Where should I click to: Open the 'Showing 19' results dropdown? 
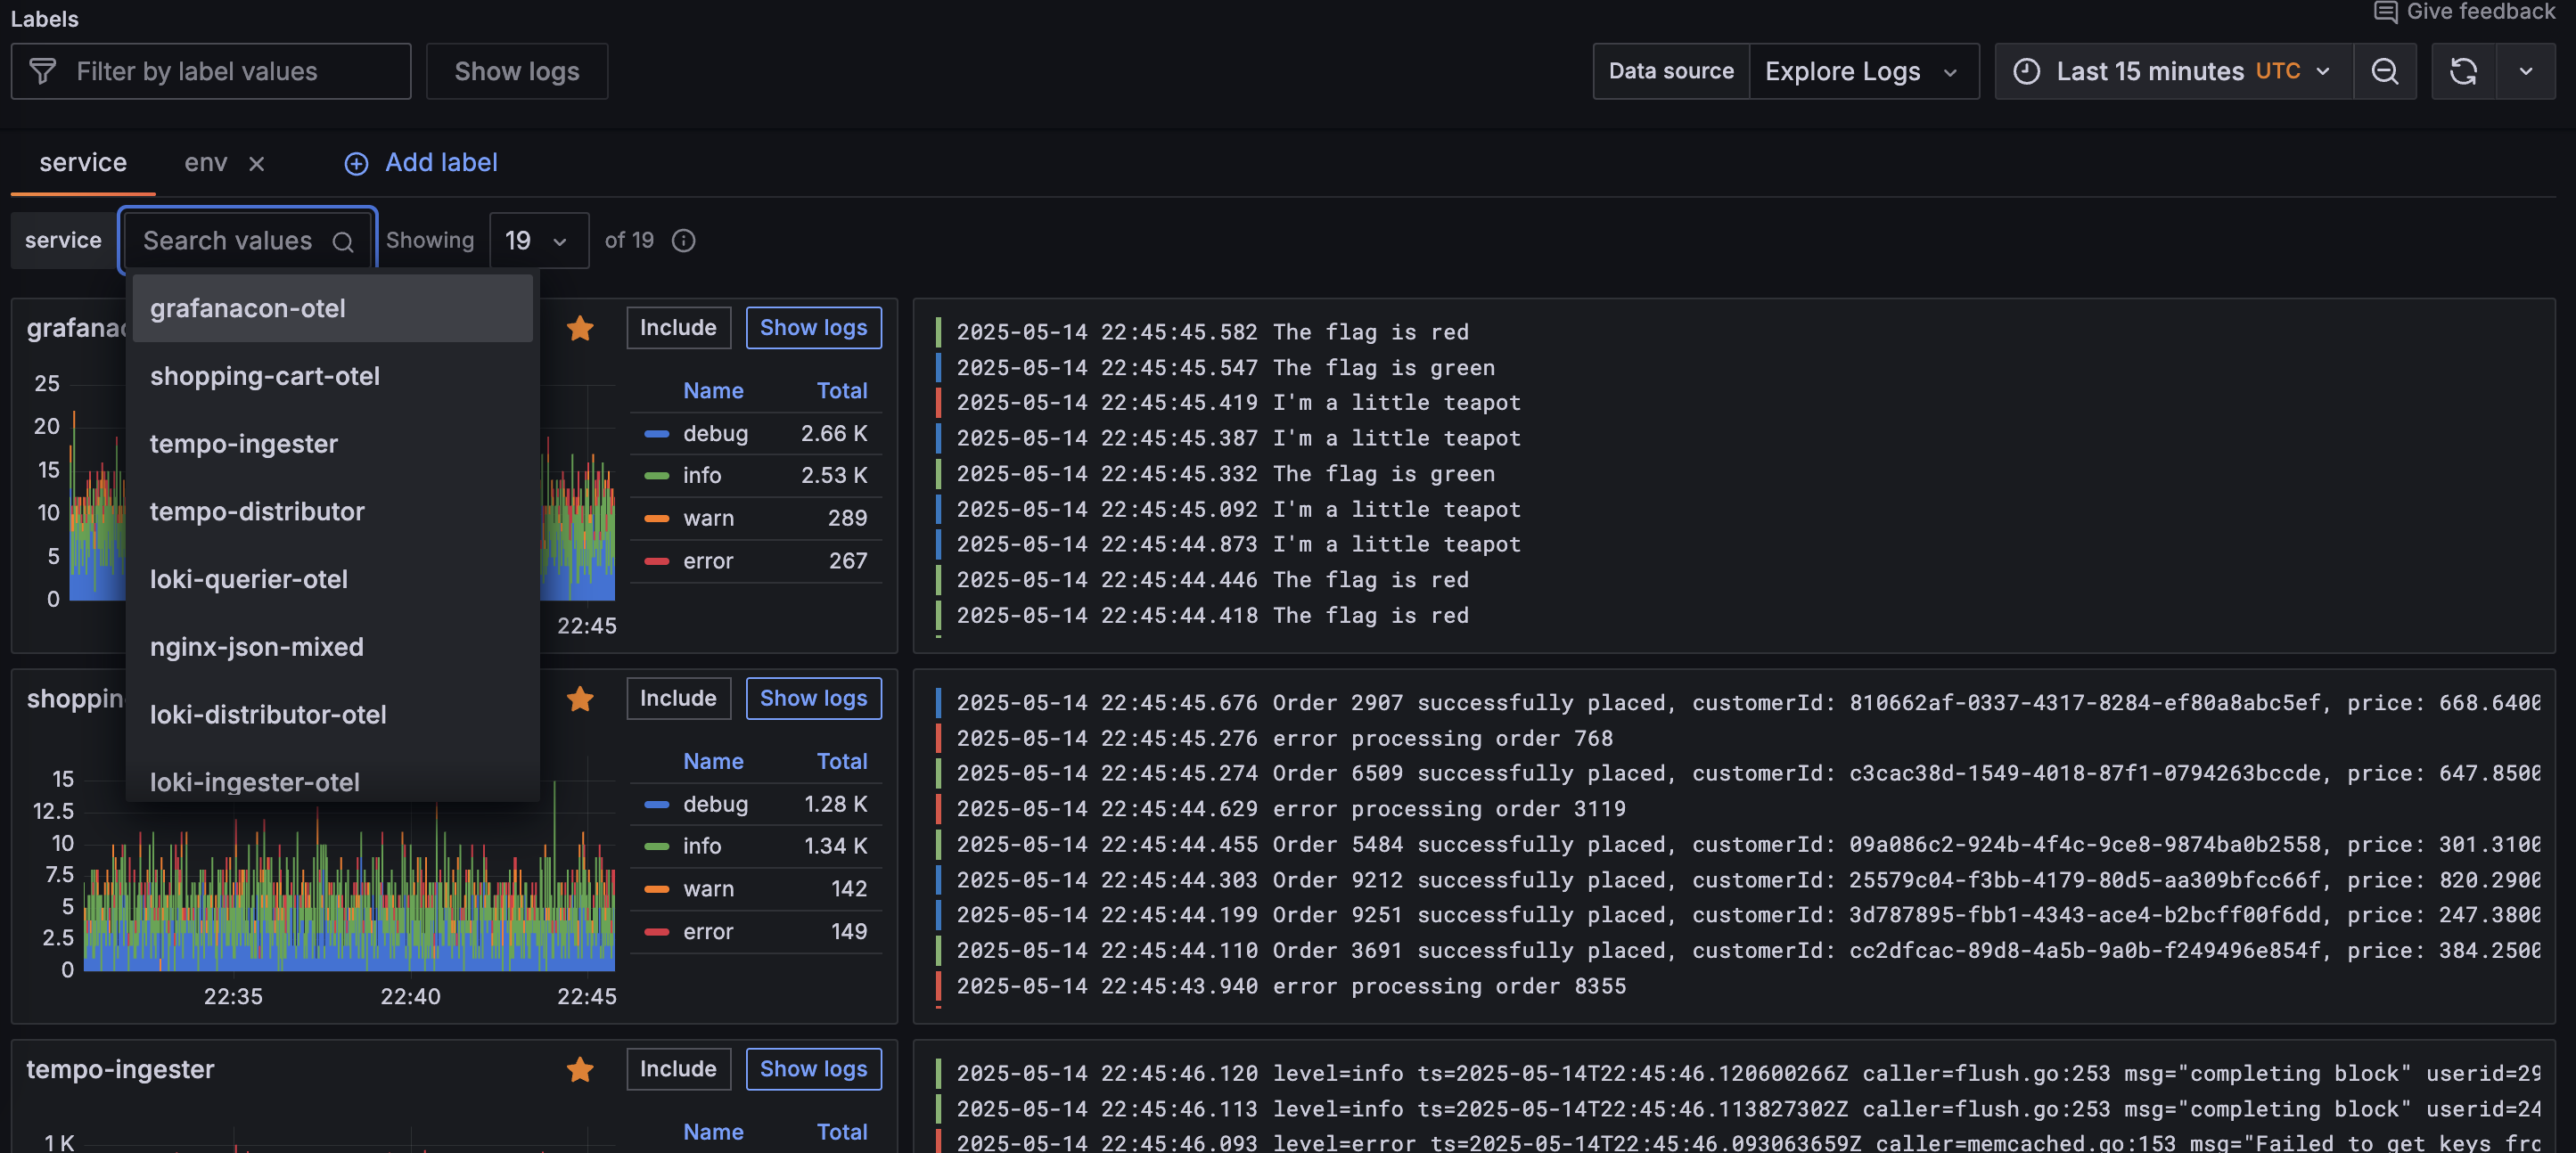tap(538, 240)
